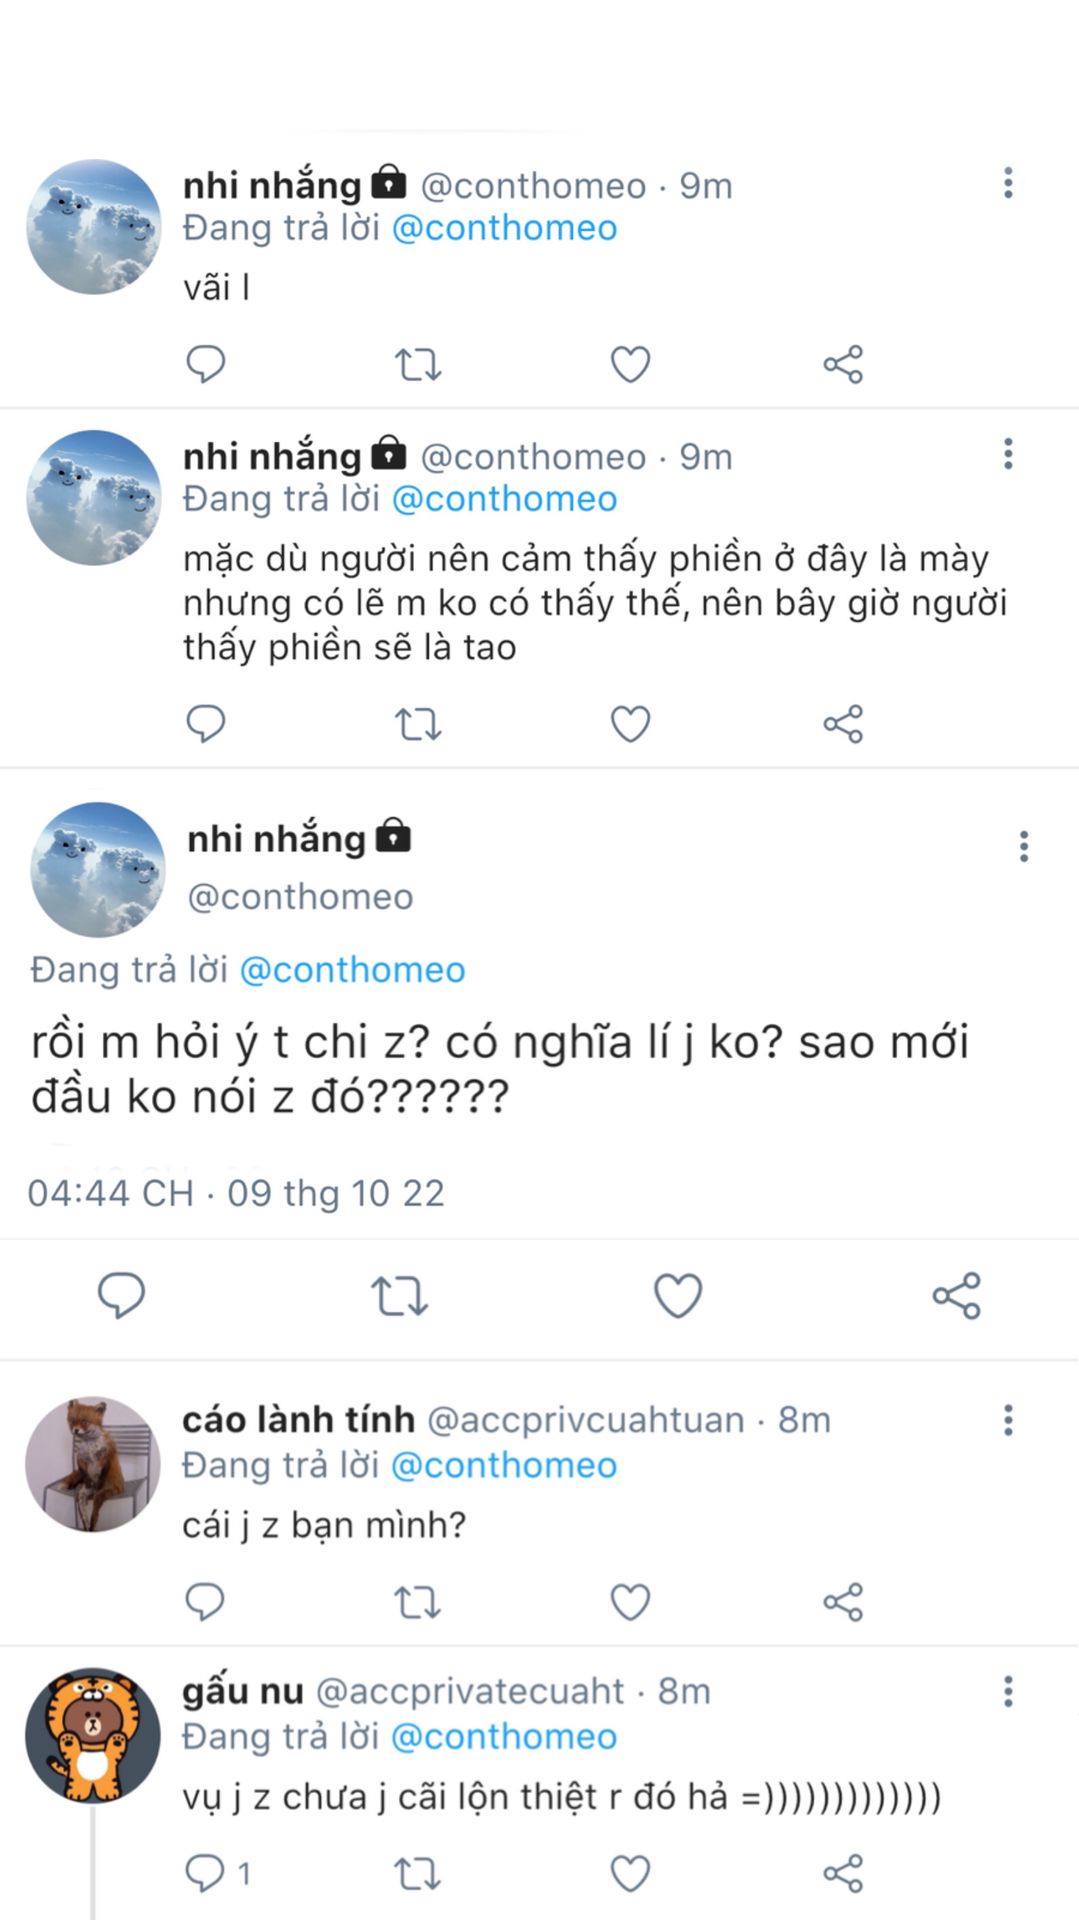1079x1920 pixels.
Task: Share gấu nu's reply tweet
Action: [x=843, y=1873]
